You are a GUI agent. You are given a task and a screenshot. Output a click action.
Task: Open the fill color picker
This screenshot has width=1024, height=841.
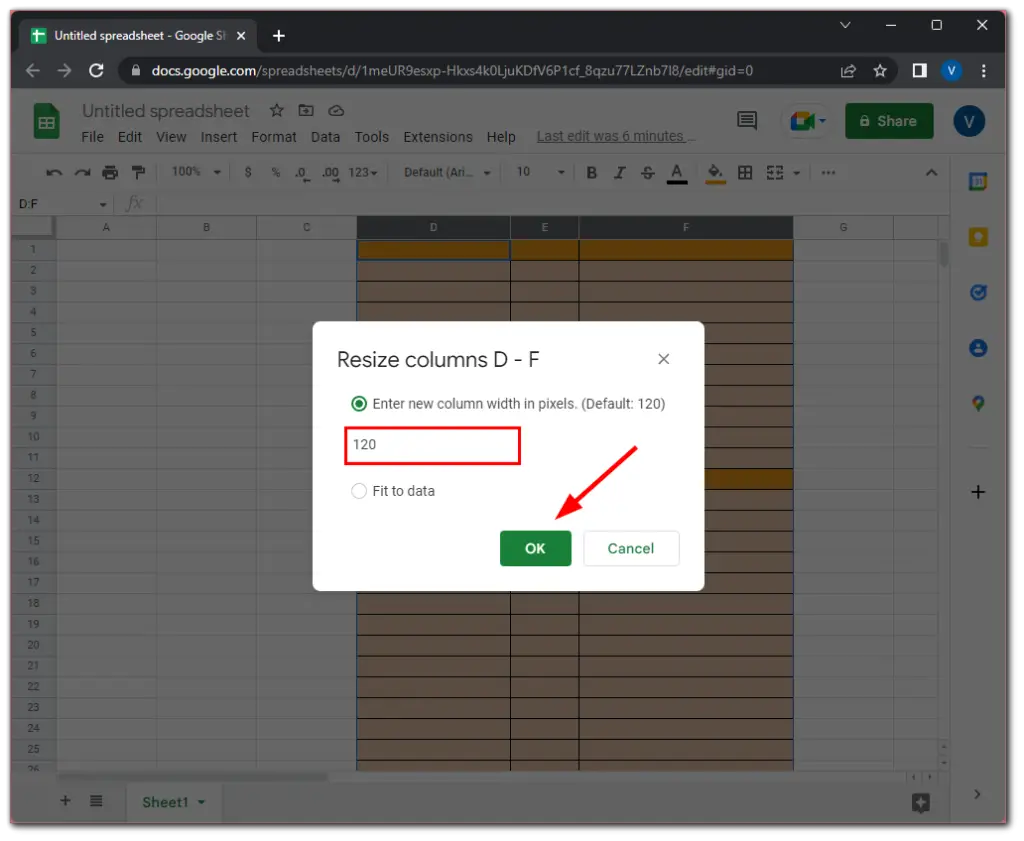coord(715,173)
